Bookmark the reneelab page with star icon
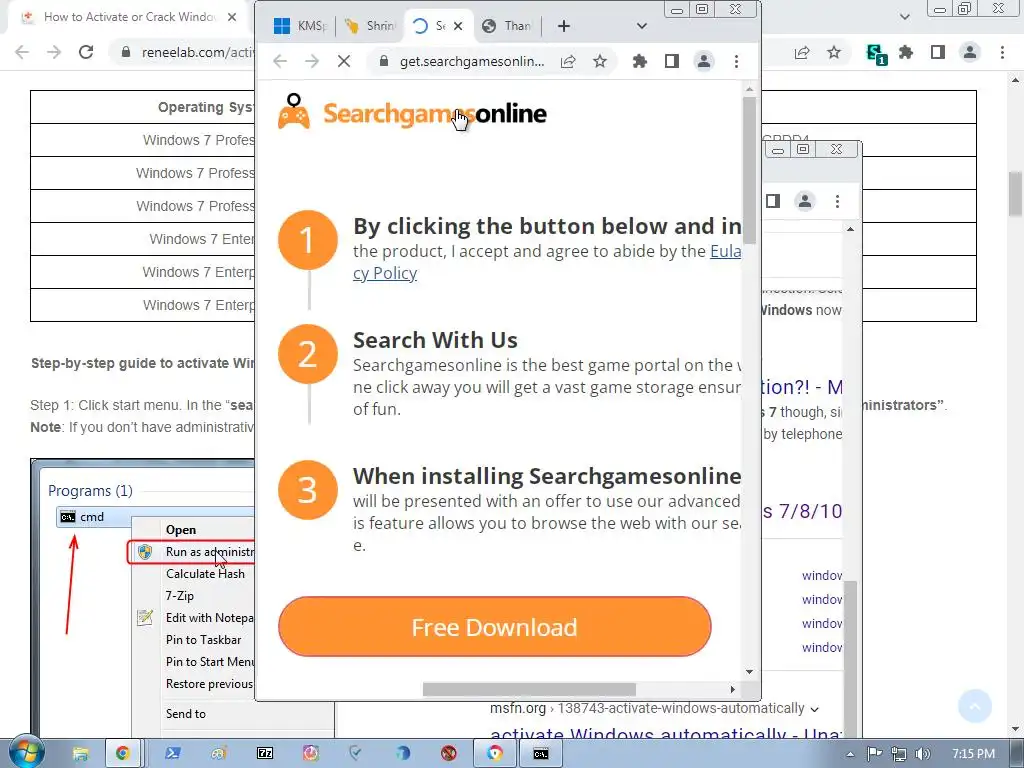The image size is (1024, 768). pyautogui.click(x=834, y=52)
